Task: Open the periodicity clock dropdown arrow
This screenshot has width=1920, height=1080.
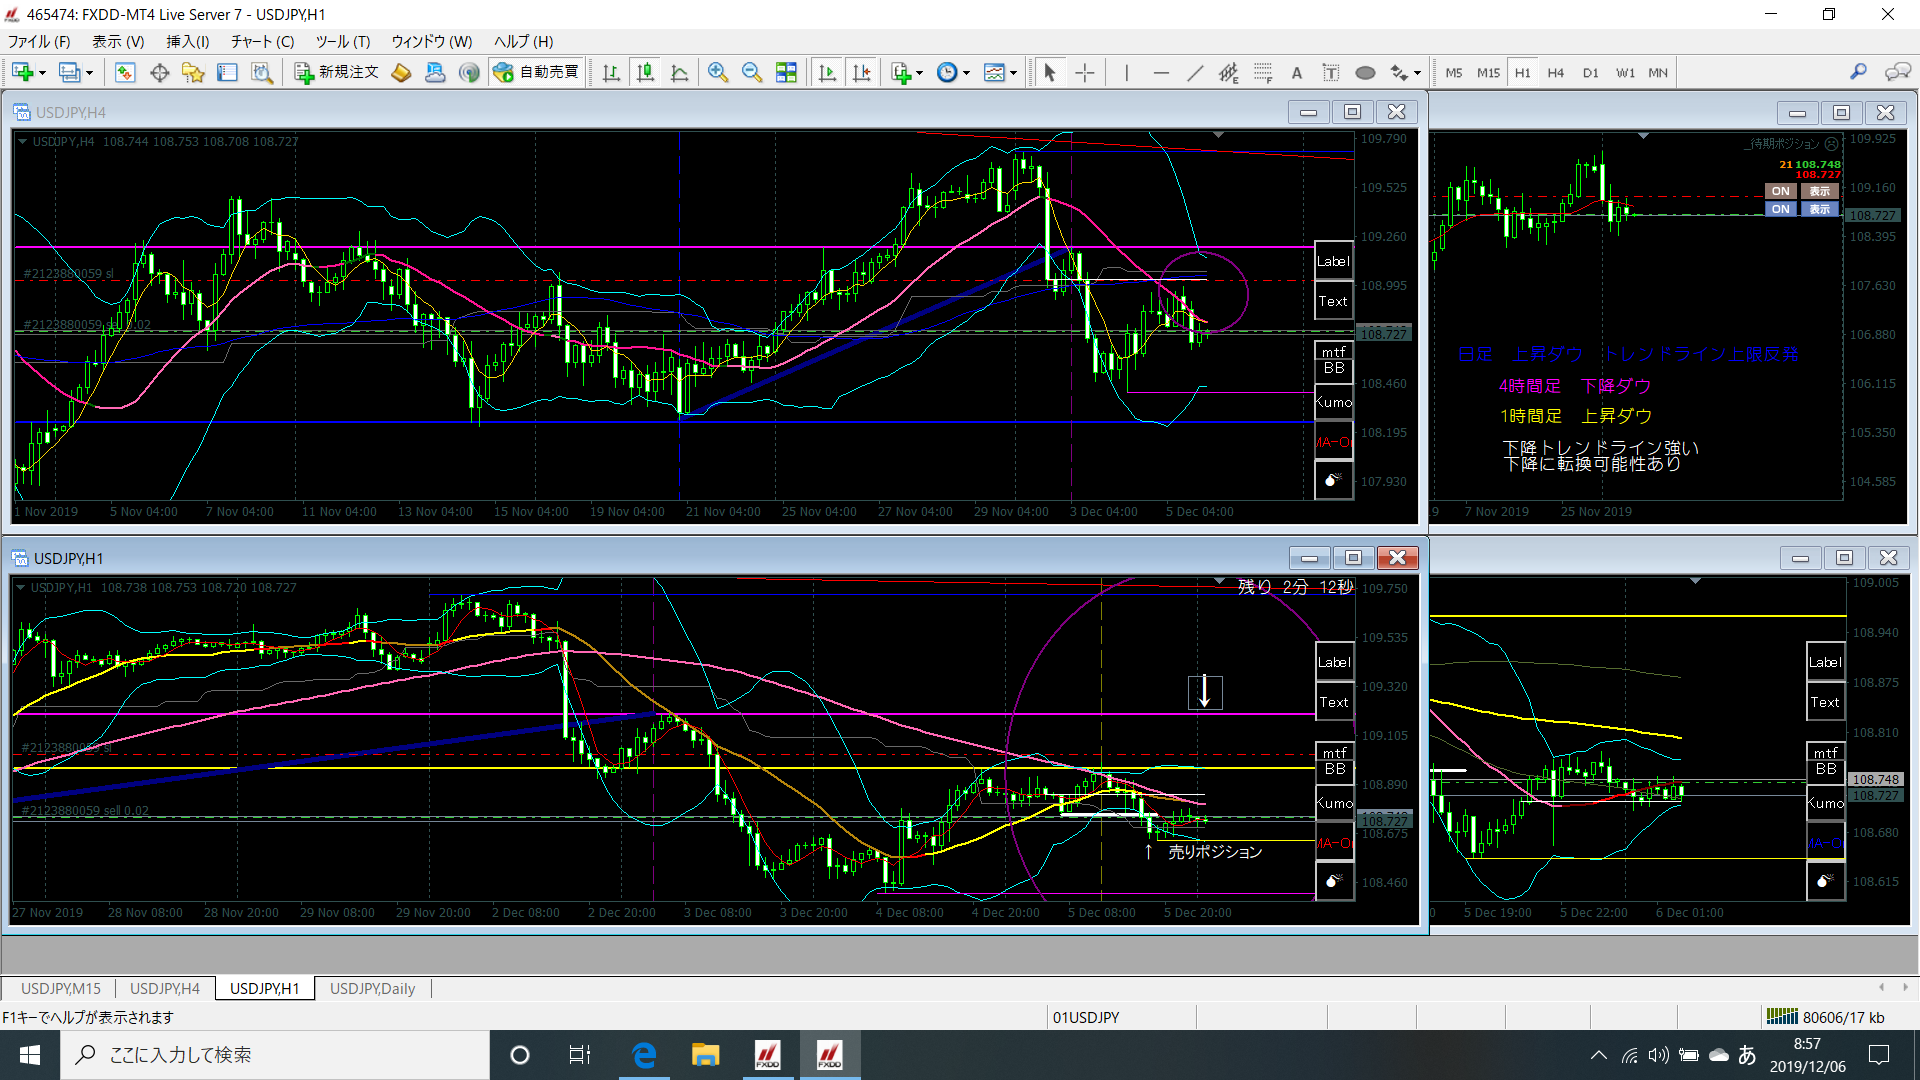Action: [966, 73]
